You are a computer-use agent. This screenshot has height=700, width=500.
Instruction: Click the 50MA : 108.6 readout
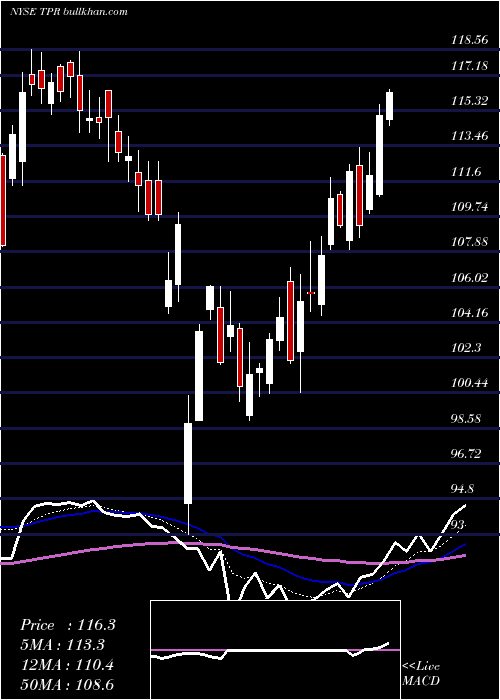(x=67, y=685)
